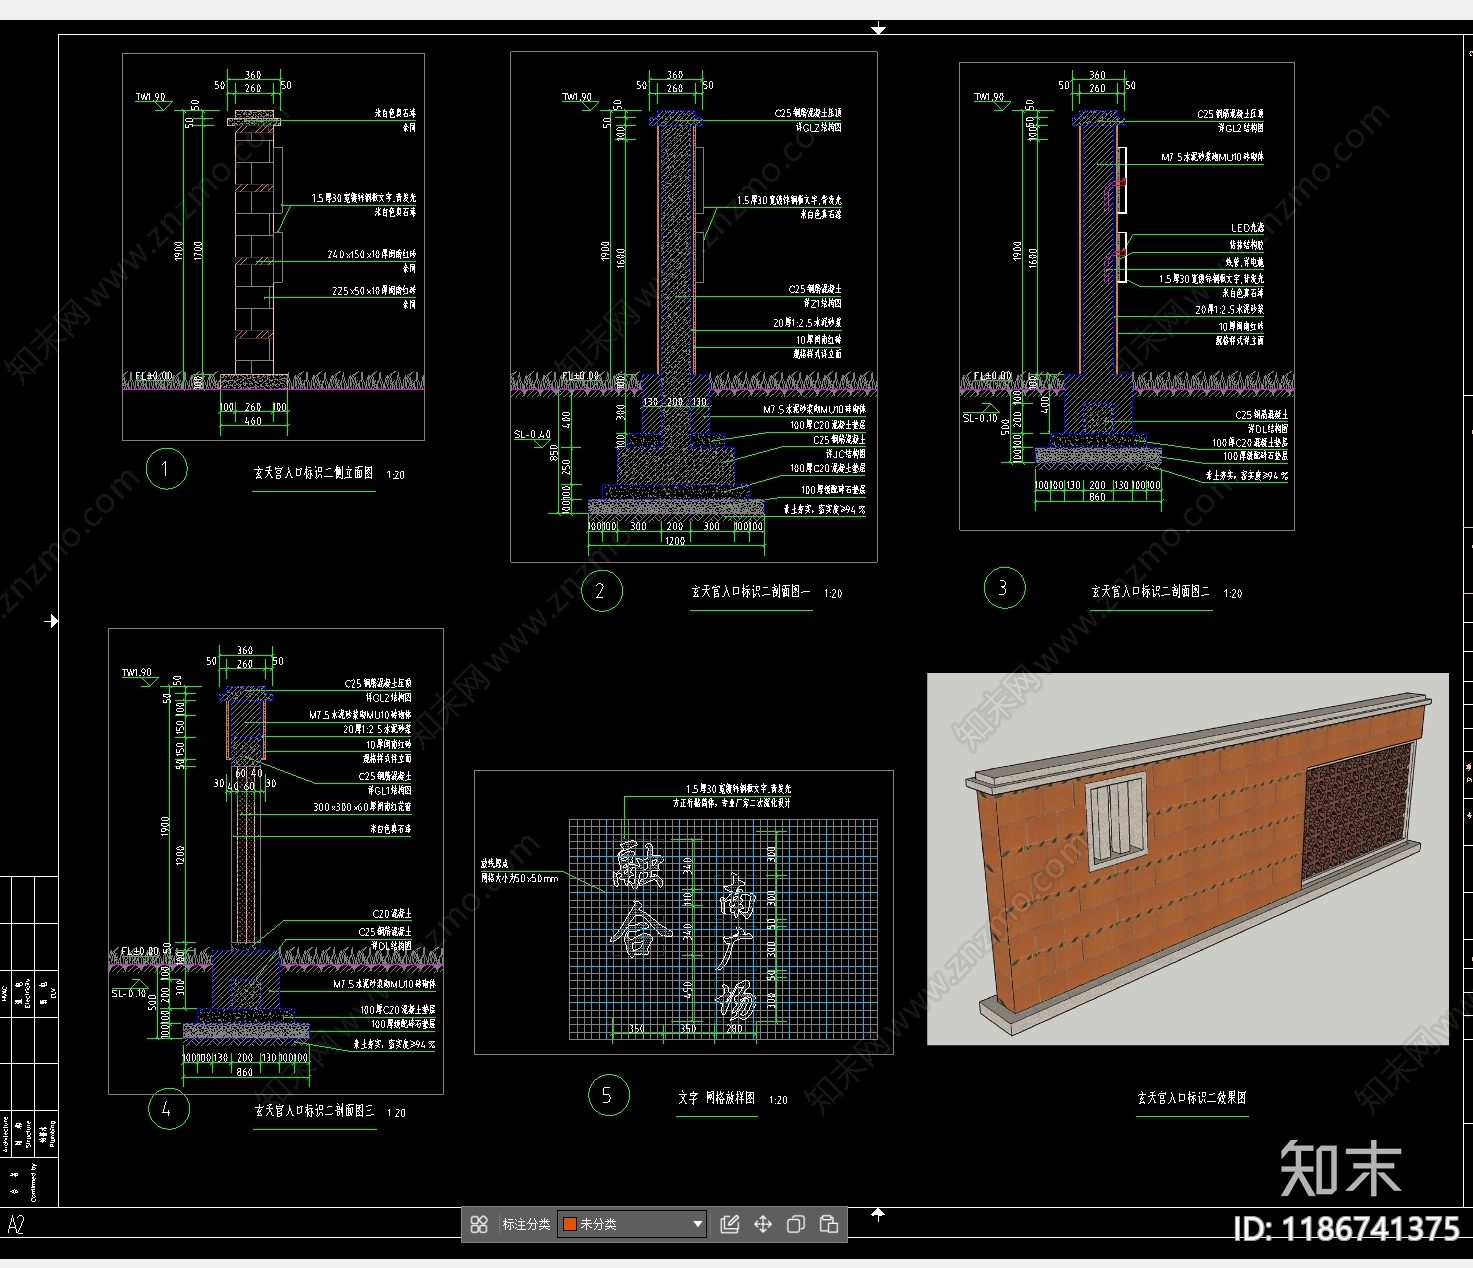This screenshot has width=1473, height=1268.
Task: Select the four-arrow move icon
Action: (762, 1224)
